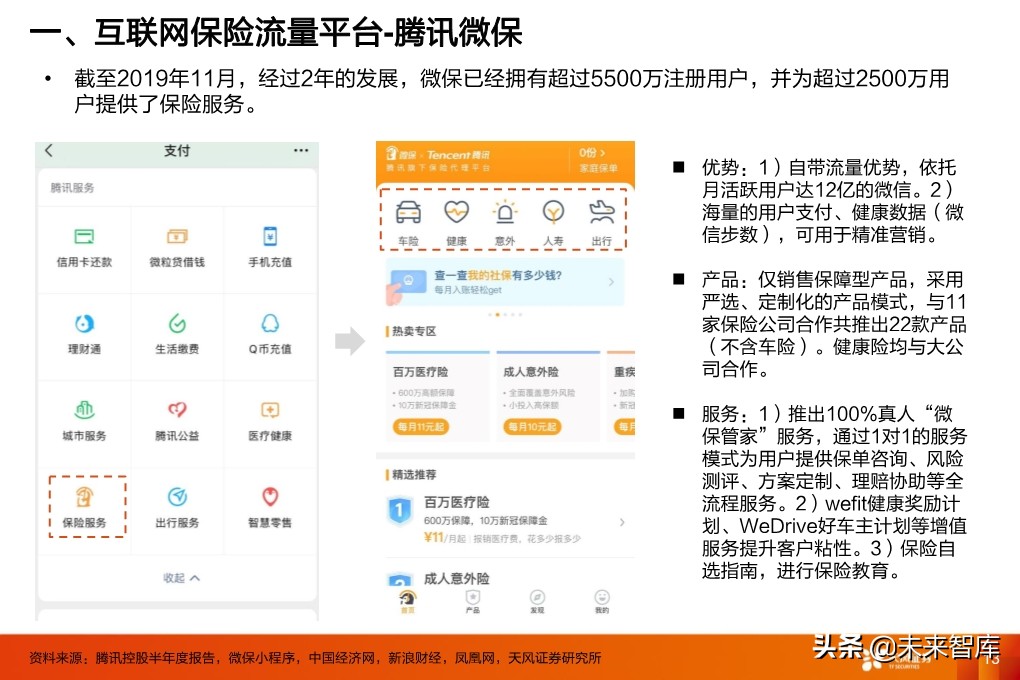Tap the 意外 accident insurance icon

pos(503,214)
